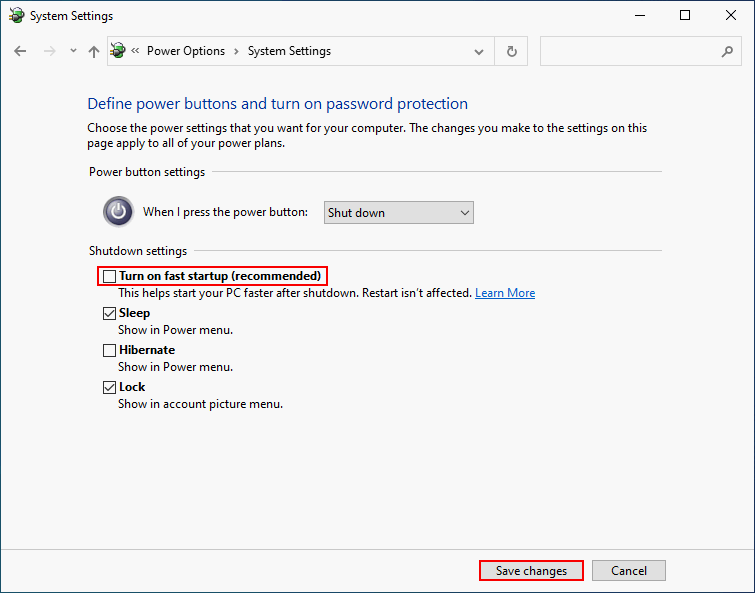This screenshot has height=593, width=755.
Task: Open the address bar history dropdown
Action: (481, 51)
